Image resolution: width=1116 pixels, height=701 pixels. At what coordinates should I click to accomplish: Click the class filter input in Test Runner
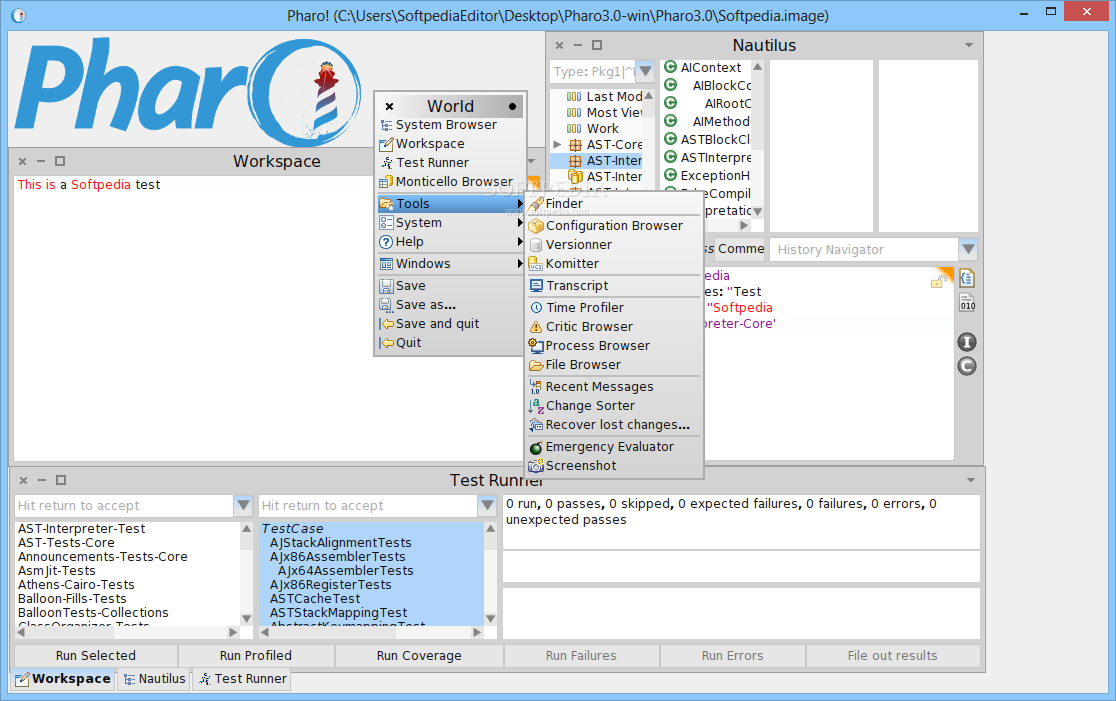[369, 505]
